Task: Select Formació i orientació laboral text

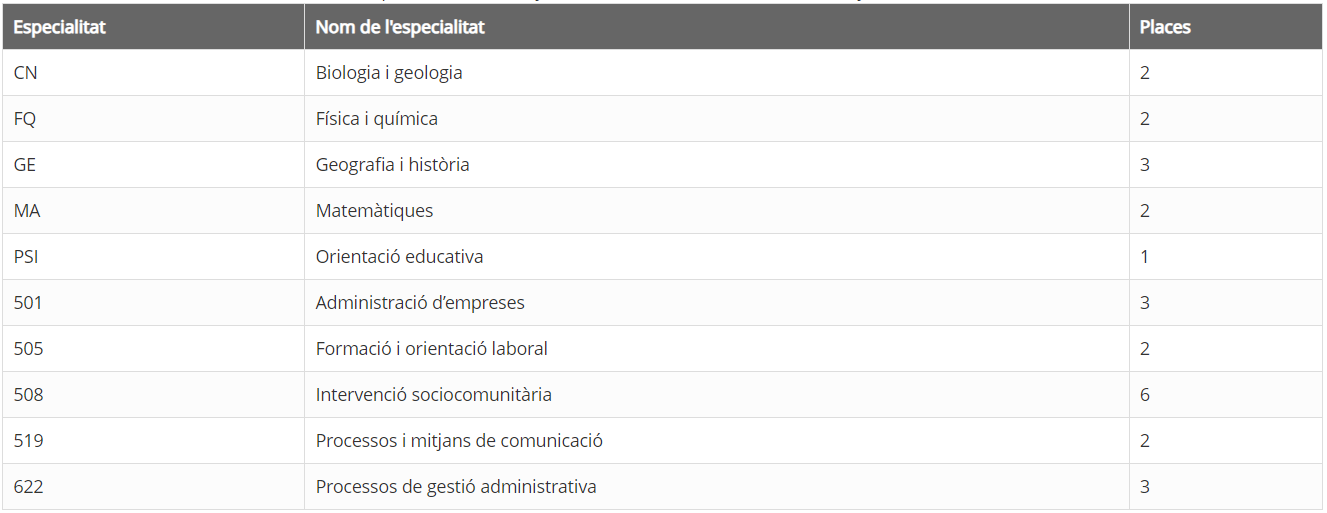Action: pyautogui.click(x=432, y=349)
